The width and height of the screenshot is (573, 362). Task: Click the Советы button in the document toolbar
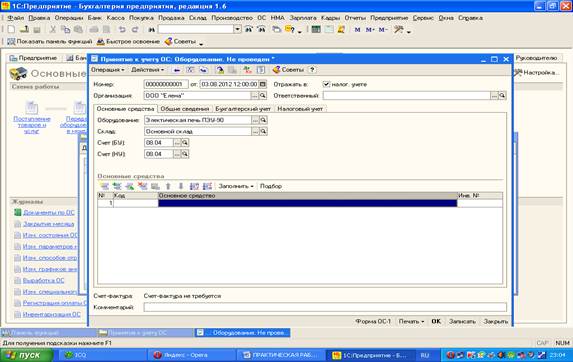click(x=288, y=69)
